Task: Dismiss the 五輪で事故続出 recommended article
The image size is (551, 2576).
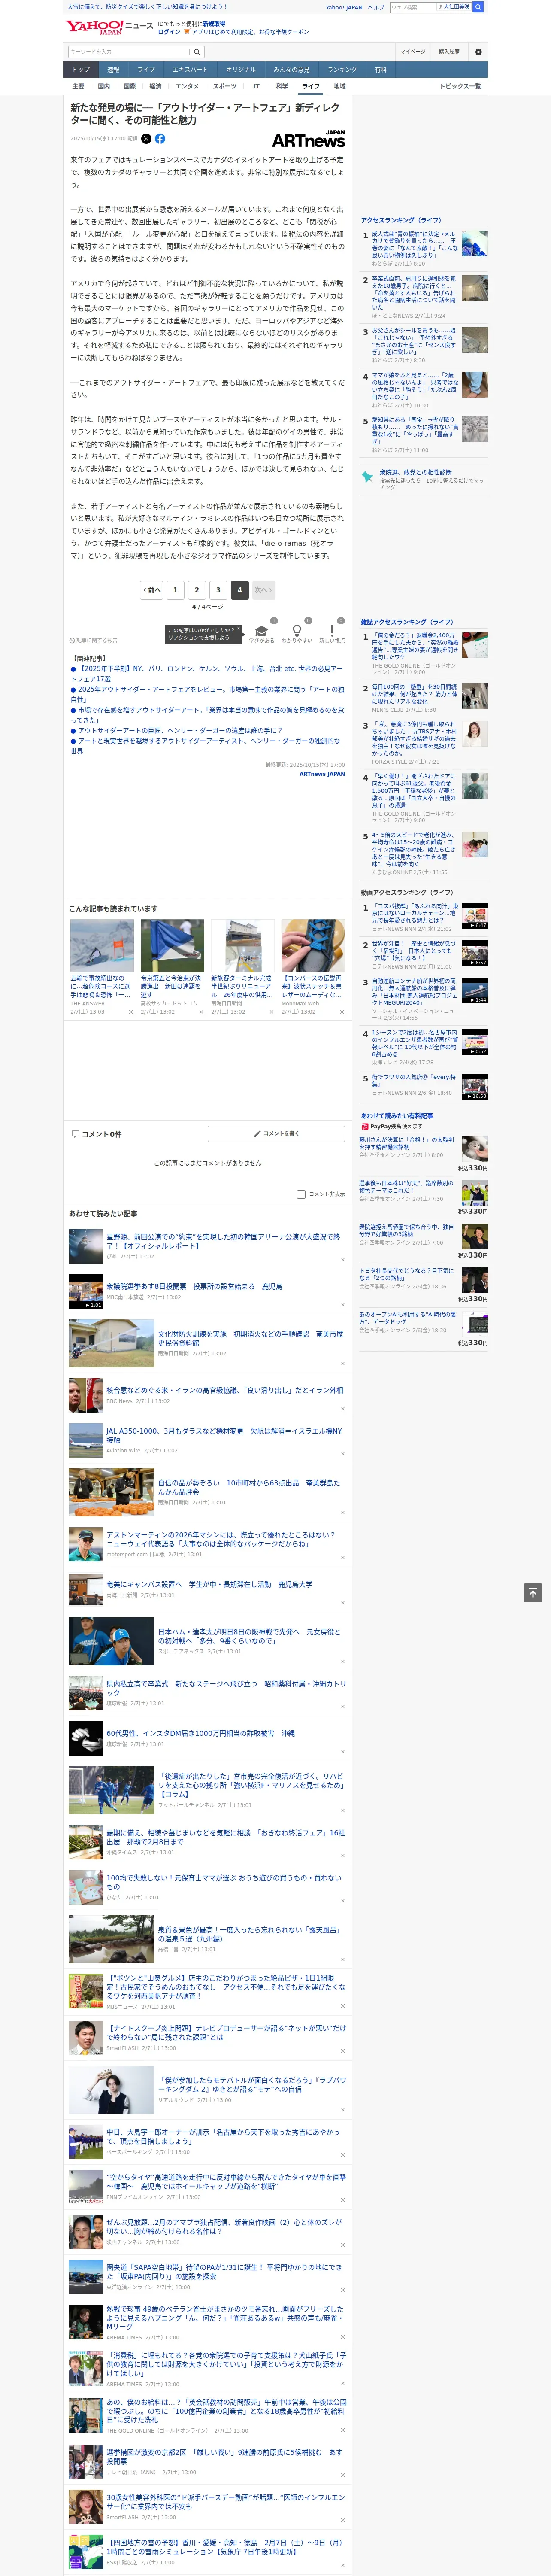Action: (130, 1012)
